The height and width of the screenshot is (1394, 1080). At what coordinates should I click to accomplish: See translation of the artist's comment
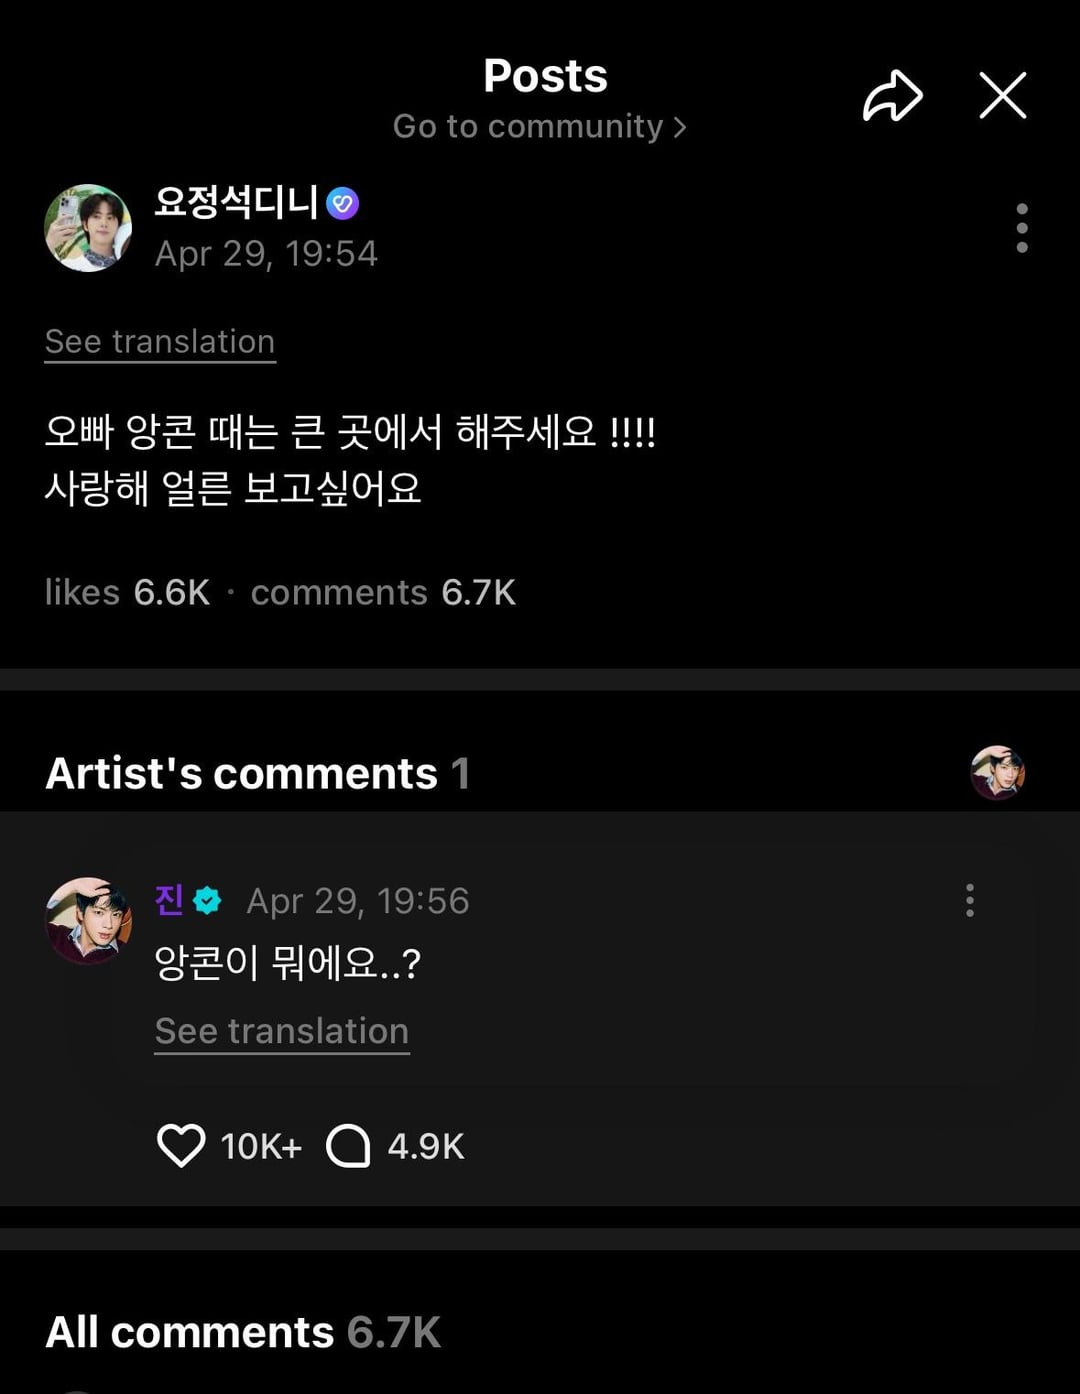(282, 1031)
